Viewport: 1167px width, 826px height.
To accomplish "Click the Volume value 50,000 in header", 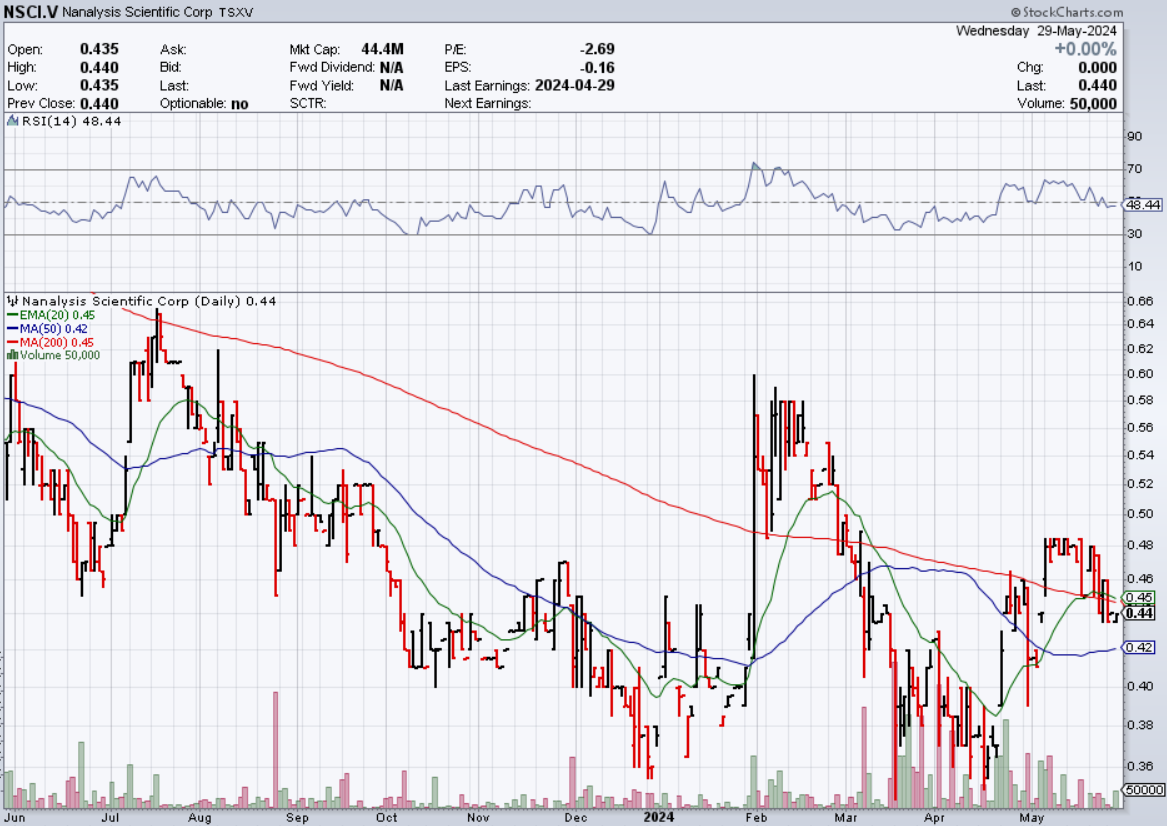I will [1093, 103].
